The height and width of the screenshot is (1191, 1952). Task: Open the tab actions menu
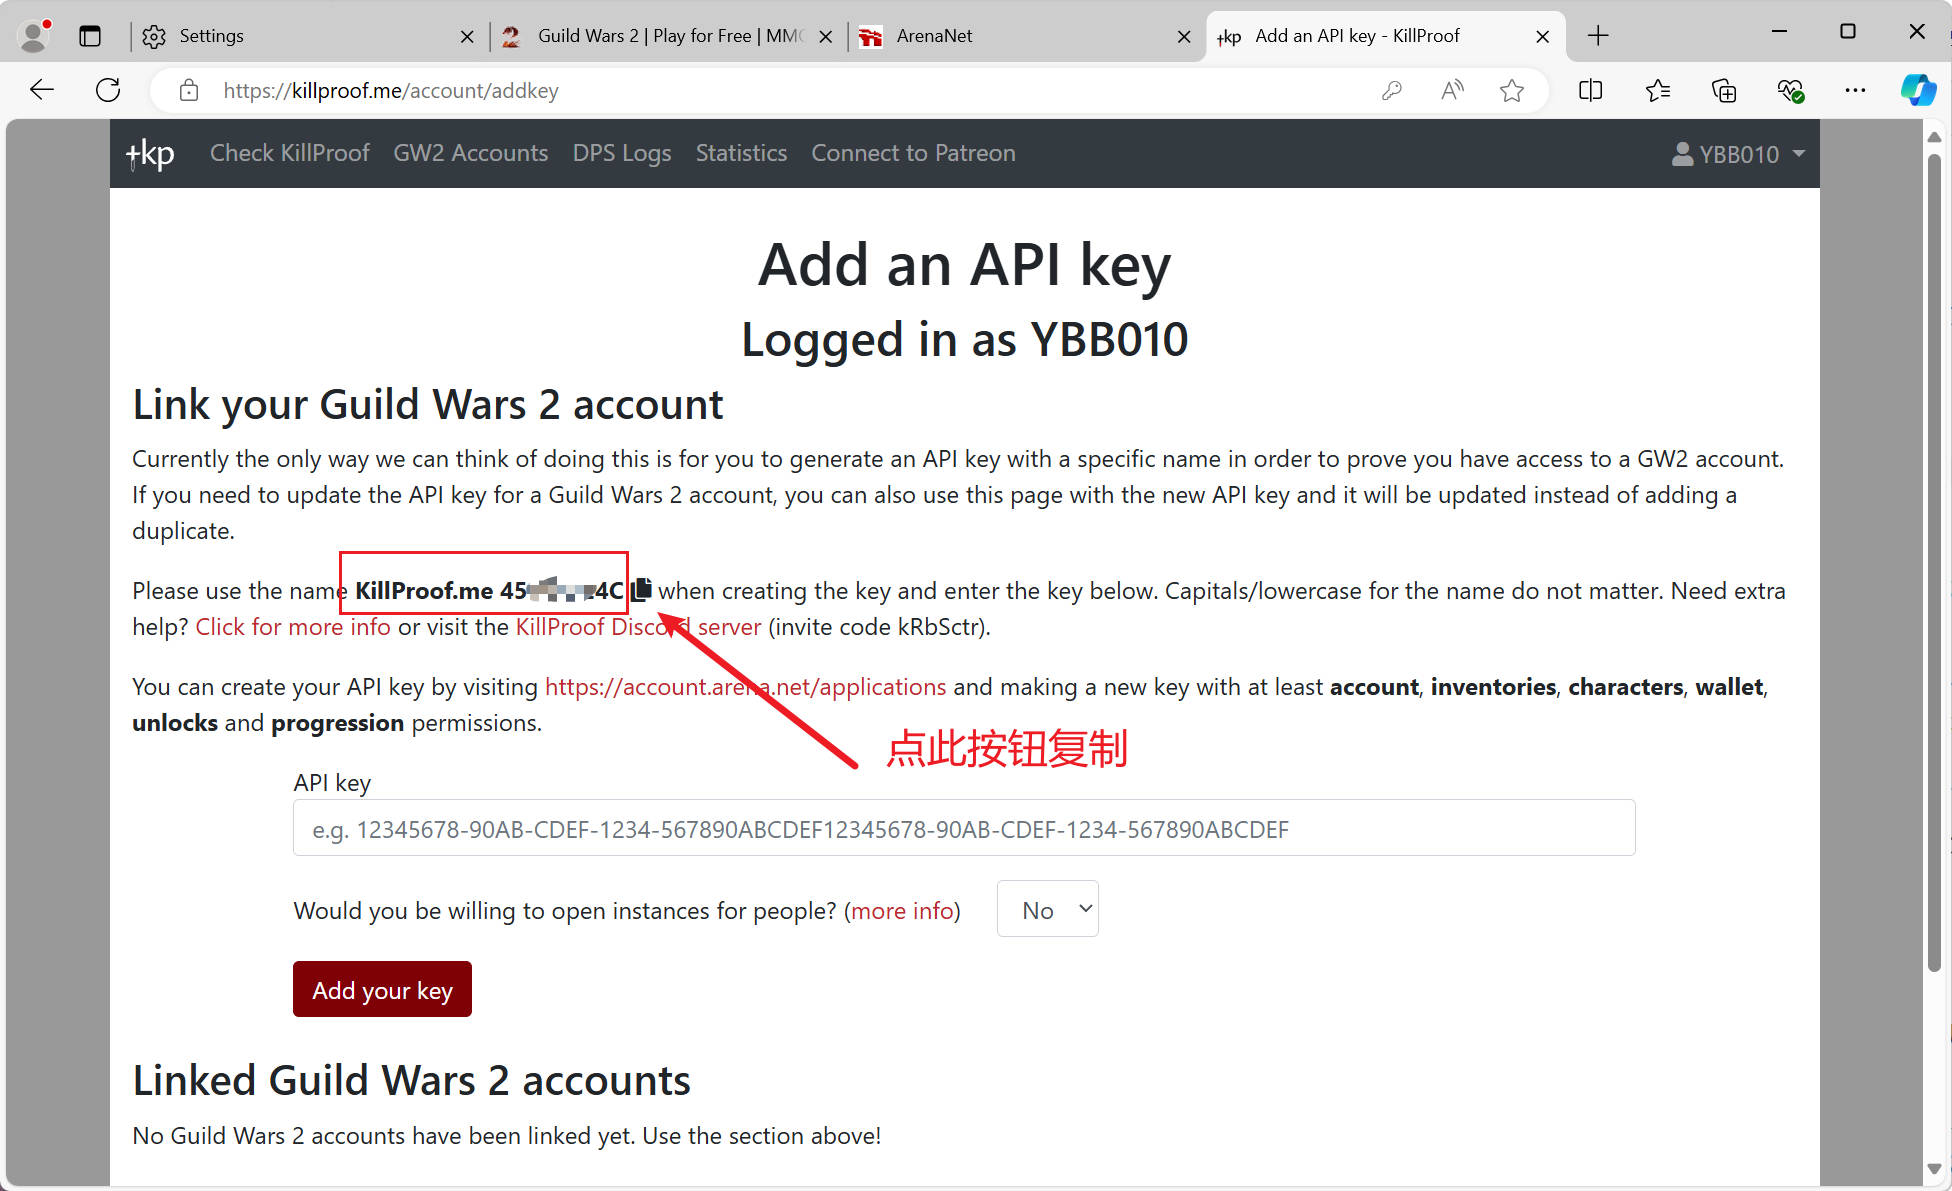click(90, 36)
